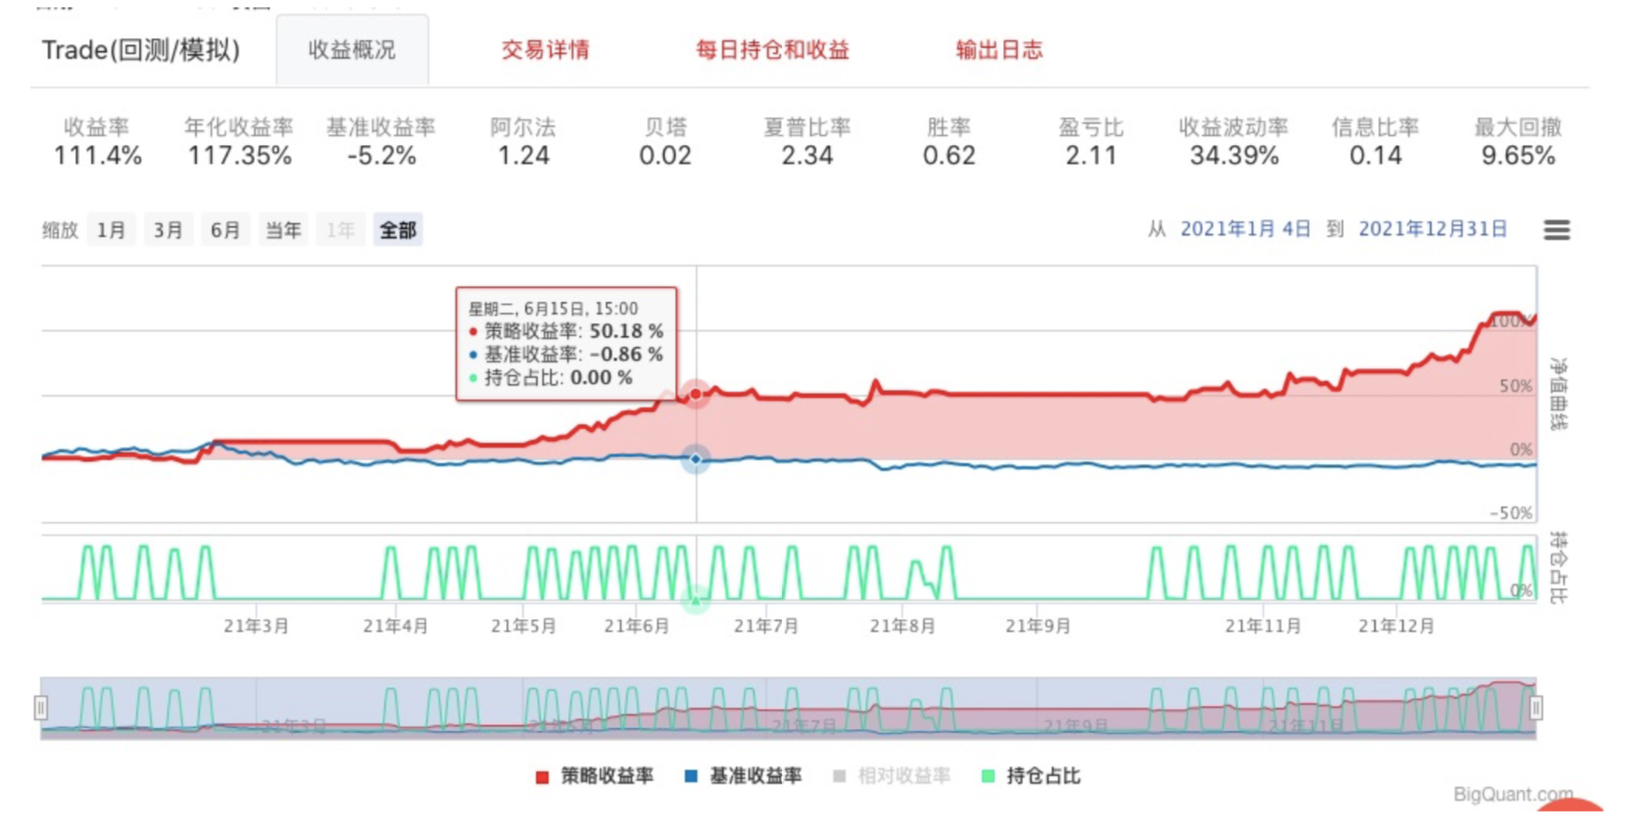Screen dimensions: 1626x820
Task: Select 当年 zoom range
Action: pyautogui.click(x=283, y=230)
